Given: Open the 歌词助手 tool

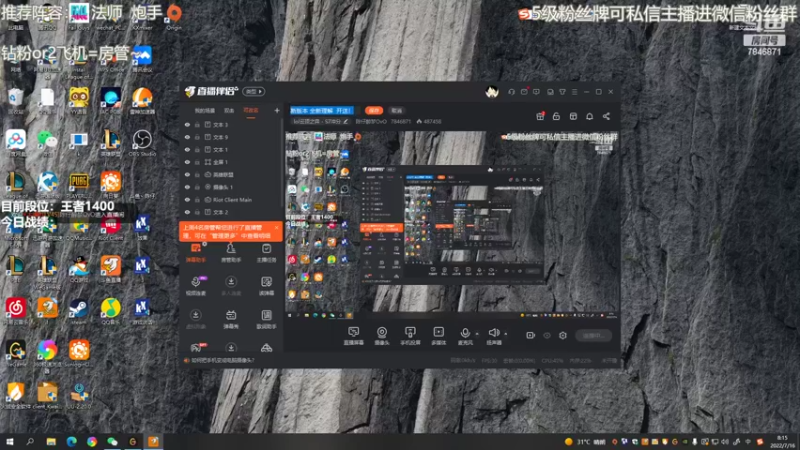Looking at the screenshot, I should tap(266, 319).
